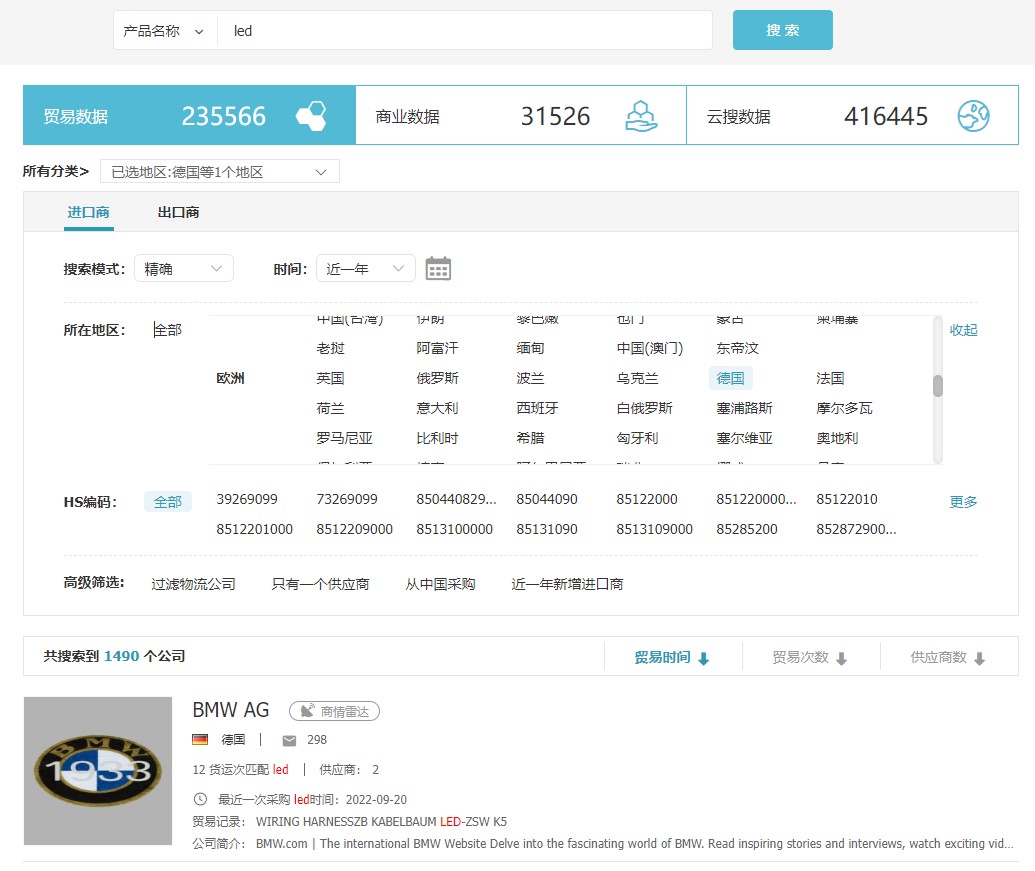Filter by HS code 85044090
This screenshot has height=871, width=1035.
[x=547, y=499]
